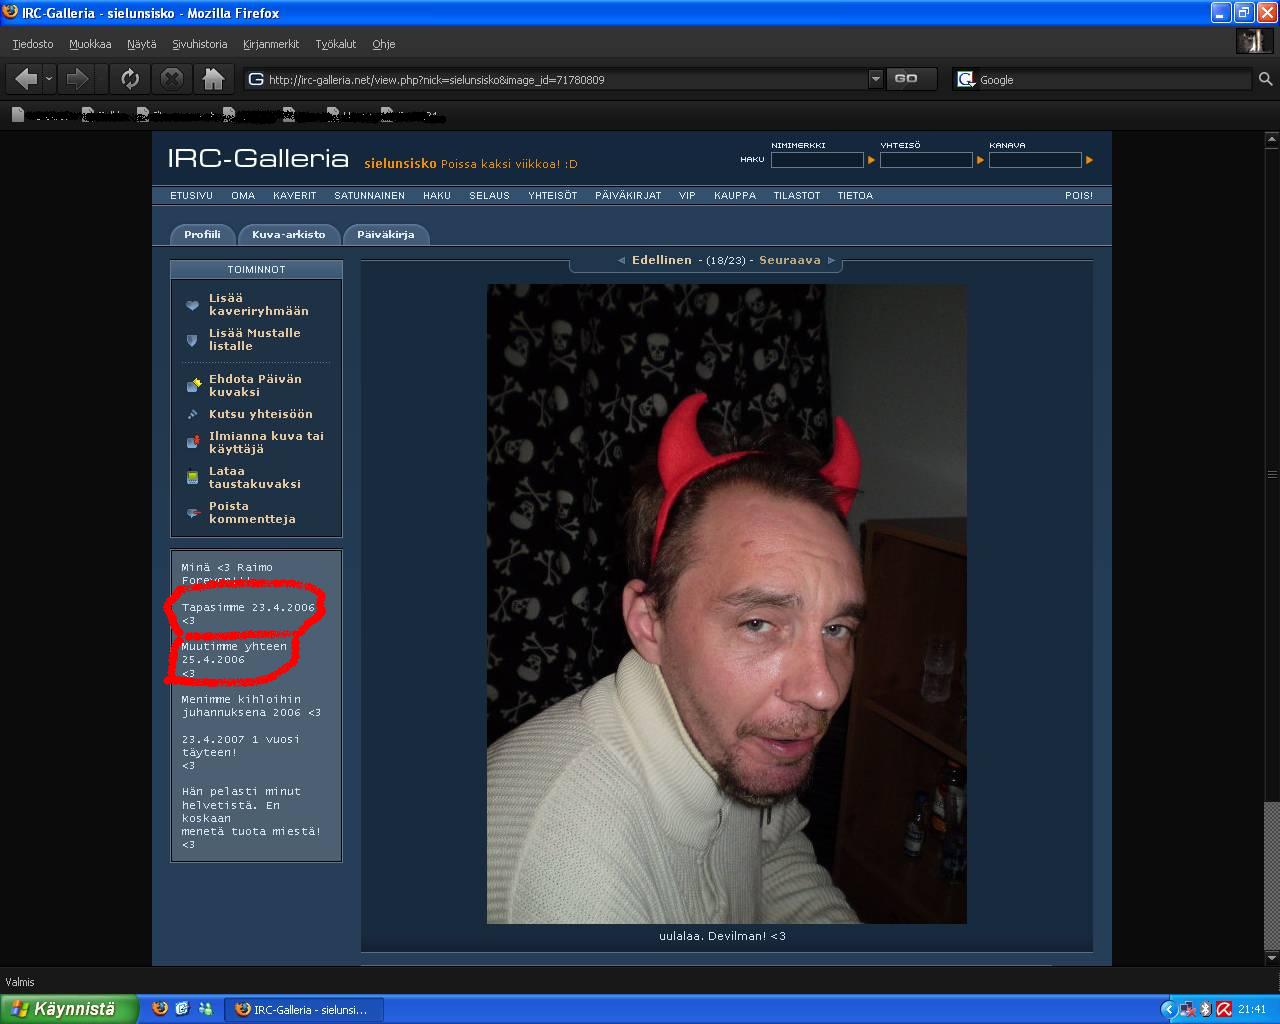The width and height of the screenshot is (1280, 1024).
Task: Open the Kirjanmerkit menu
Action: pos(270,44)
